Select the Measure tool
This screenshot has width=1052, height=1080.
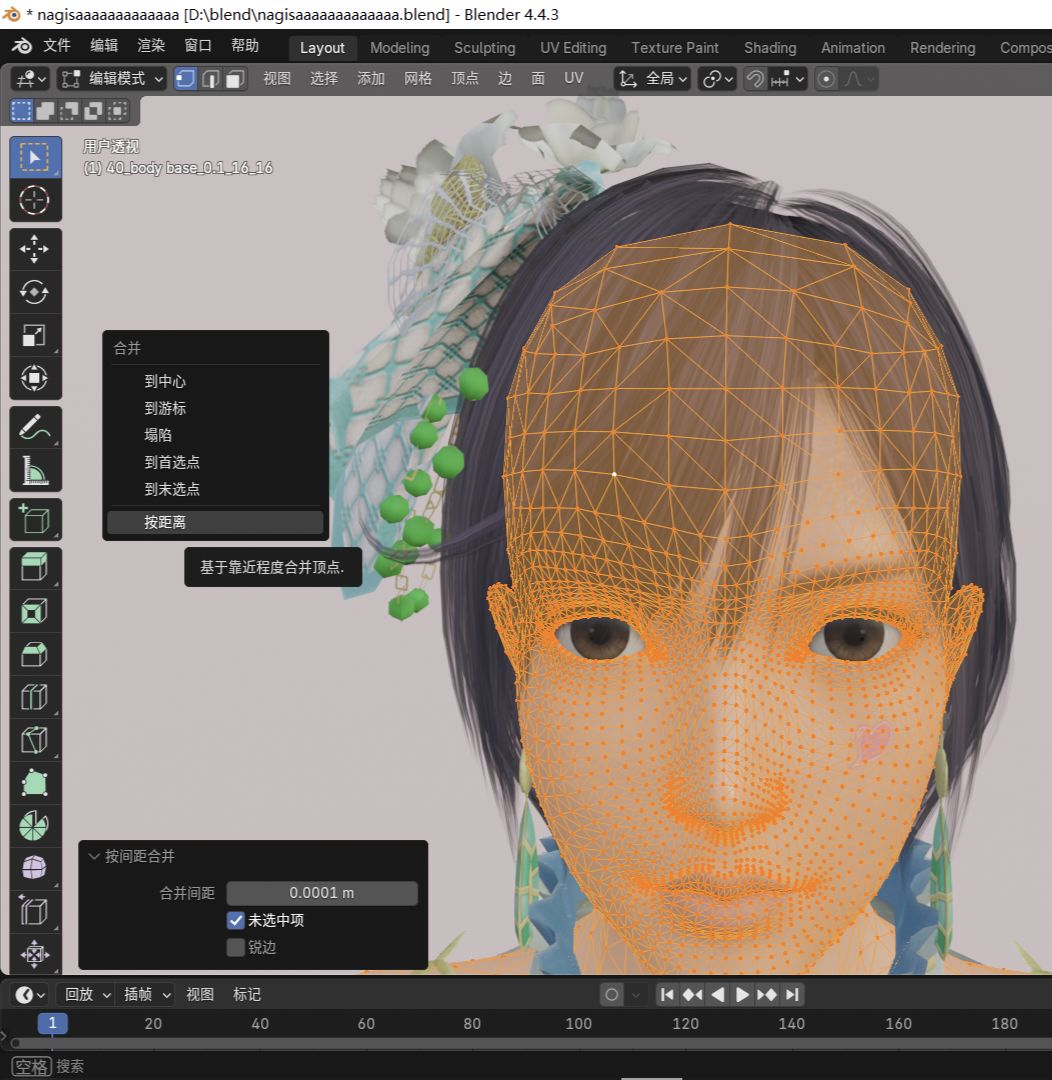pyautogui.click(x=35, y=470)
